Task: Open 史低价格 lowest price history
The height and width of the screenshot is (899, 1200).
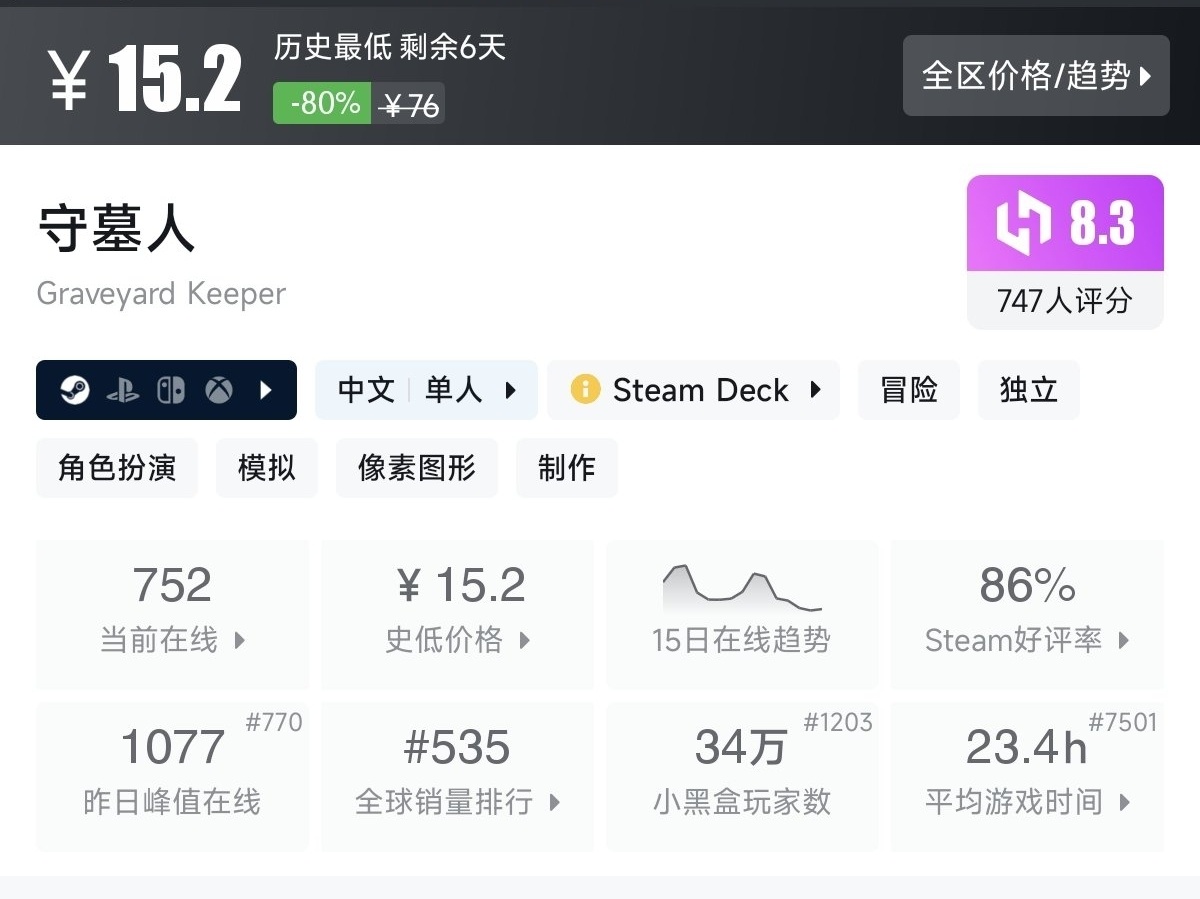Action: point(457,614)
